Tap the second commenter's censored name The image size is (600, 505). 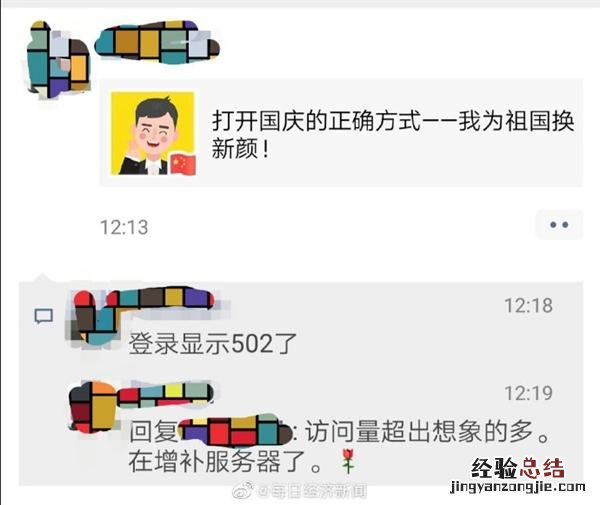(x=165, y=394)
